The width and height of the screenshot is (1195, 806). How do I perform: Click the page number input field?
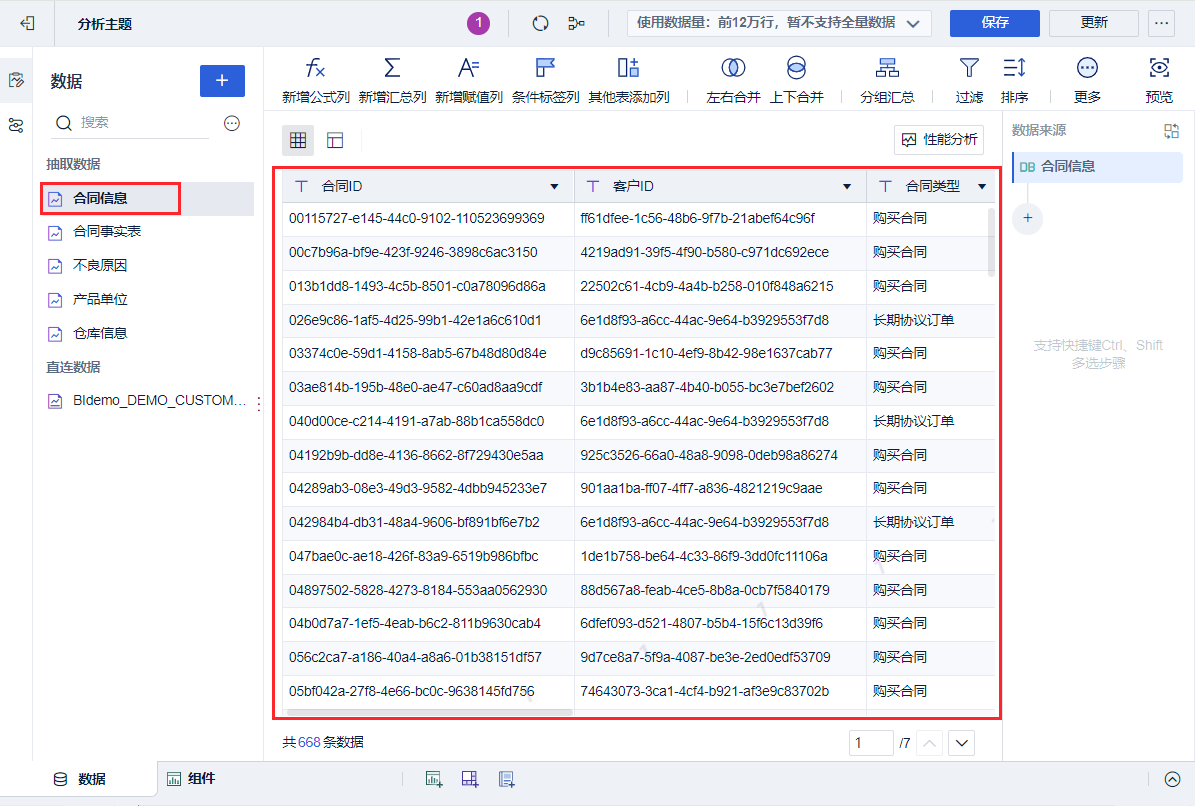point(870,743)
